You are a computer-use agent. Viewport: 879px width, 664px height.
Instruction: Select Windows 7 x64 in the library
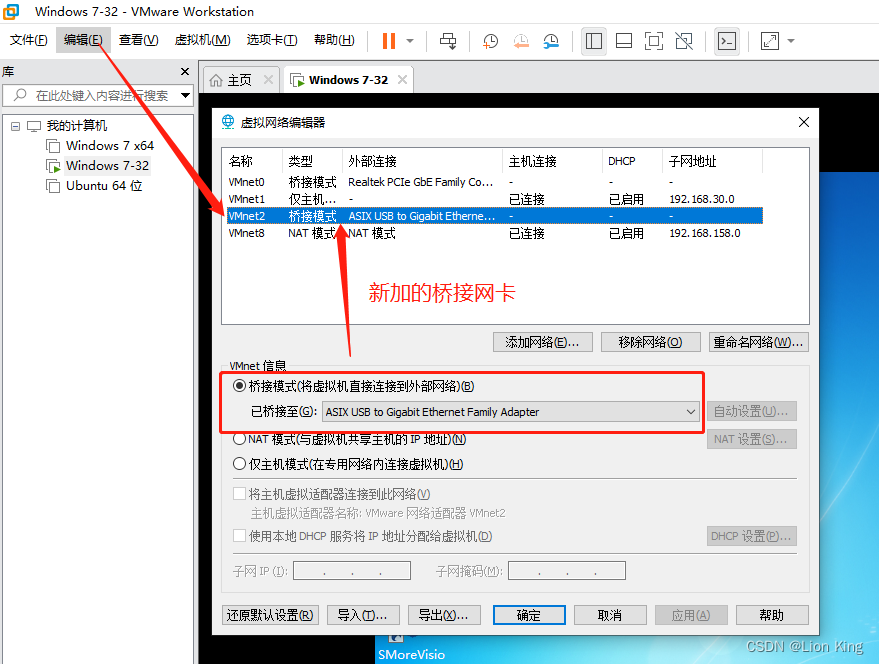pyautogui.click(x=109, y=146)
